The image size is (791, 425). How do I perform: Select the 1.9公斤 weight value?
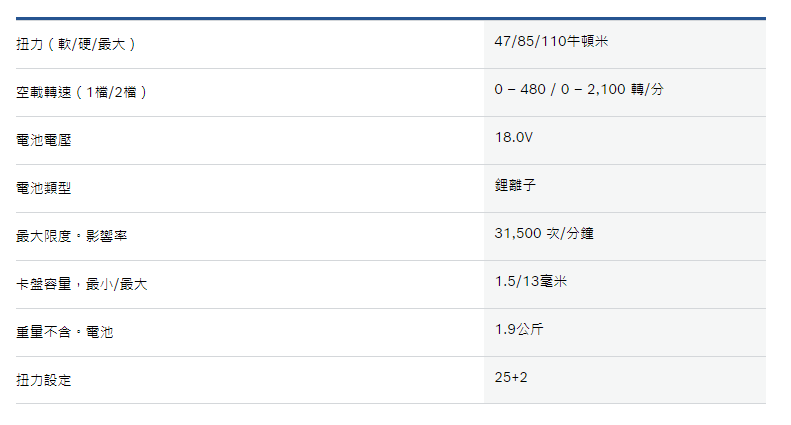click(x=519, y=329)
